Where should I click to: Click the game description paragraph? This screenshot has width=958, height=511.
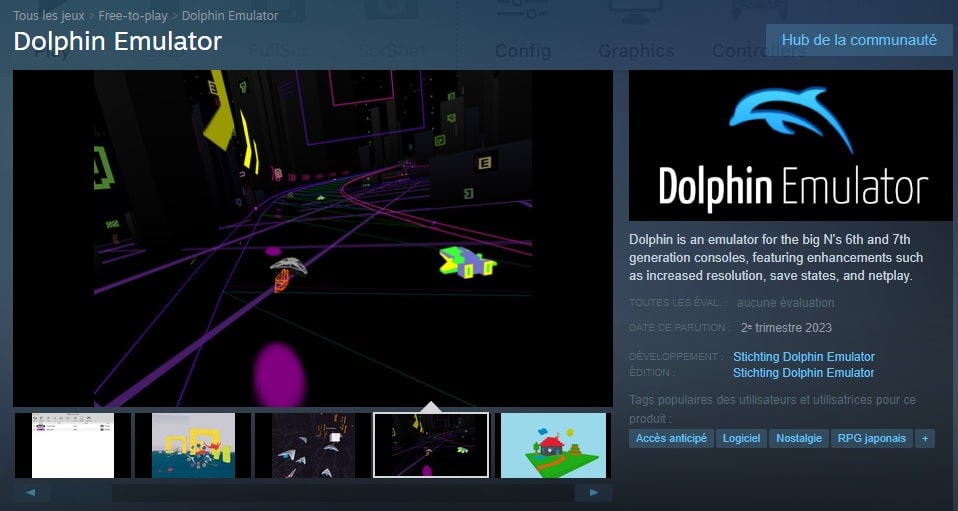(x=776, y=257)
